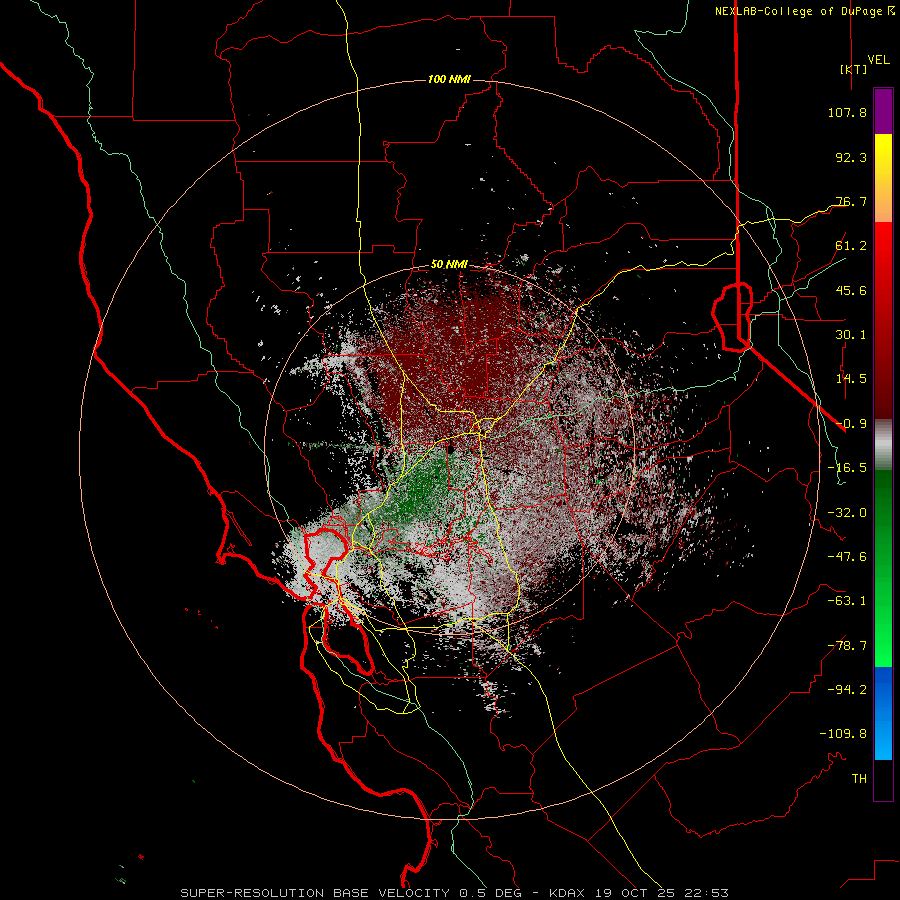Click the -16.5 scale value
The width and height of the screenshot is (900, 900).
pos(847,468)
